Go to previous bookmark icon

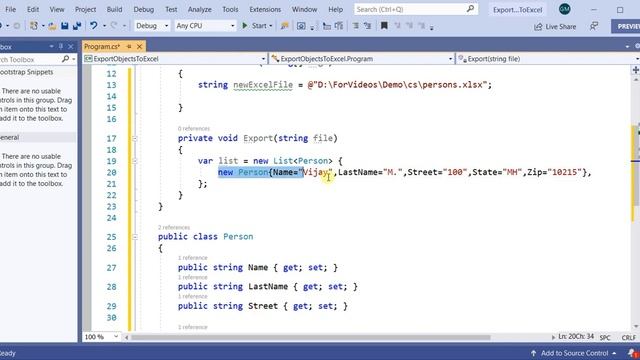coord(397,26)
